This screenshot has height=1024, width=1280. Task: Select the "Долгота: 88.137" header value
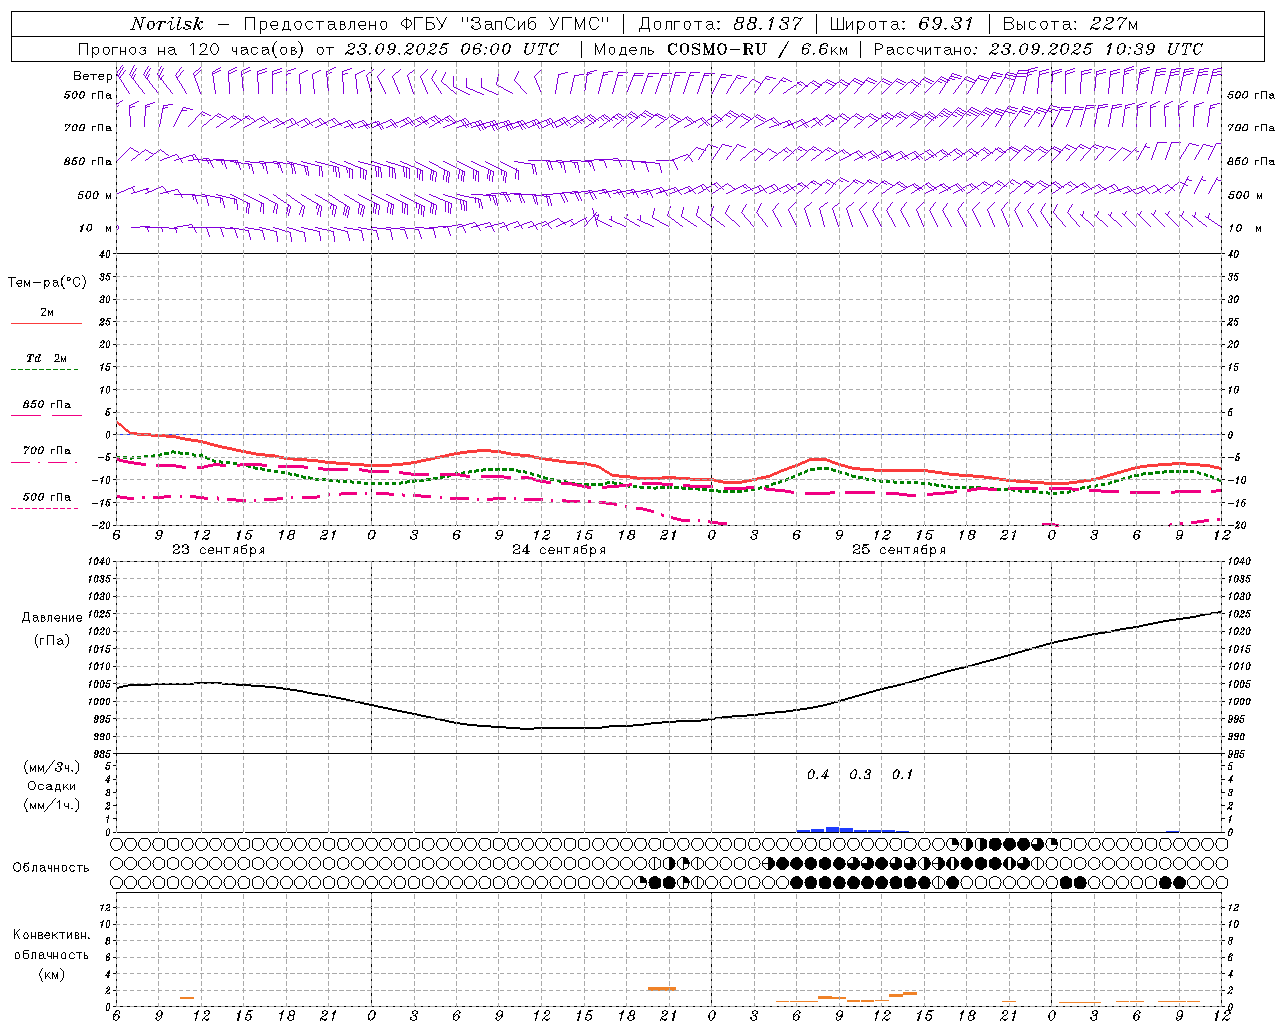click(x=720, y=24)
